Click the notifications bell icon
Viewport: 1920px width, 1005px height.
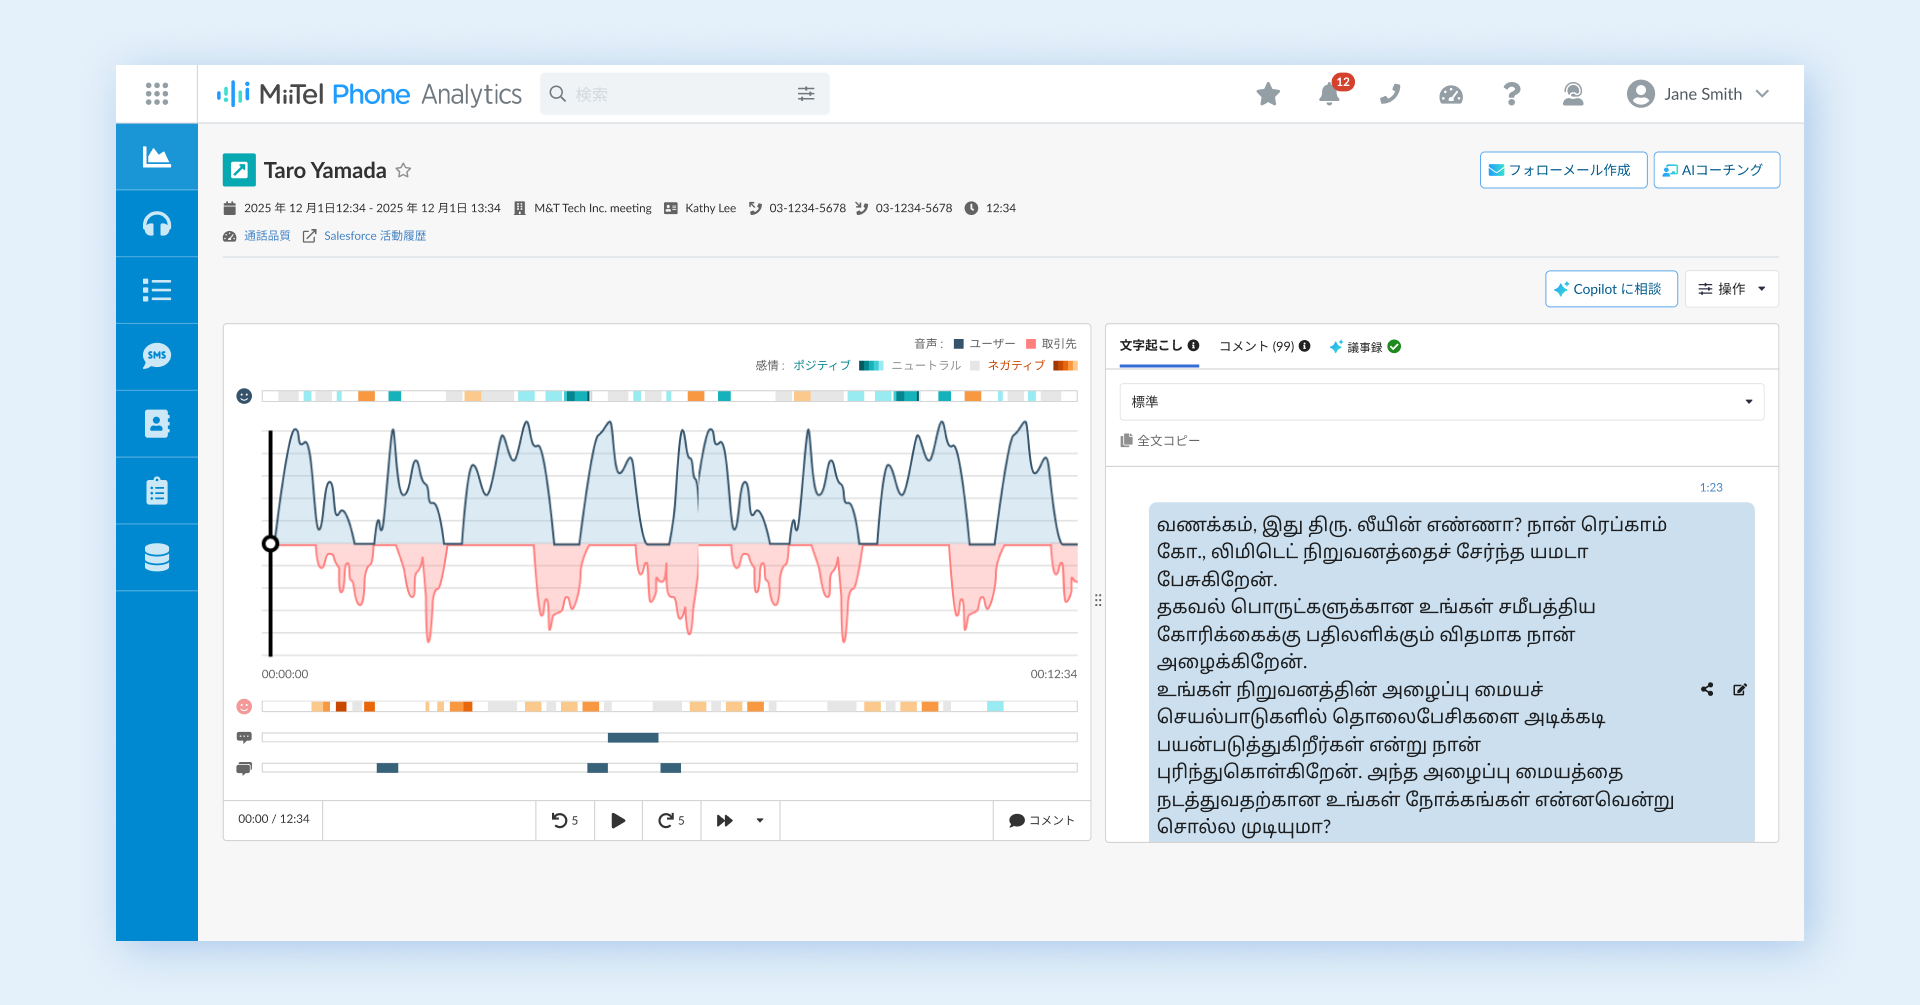tap(1330, 94)
